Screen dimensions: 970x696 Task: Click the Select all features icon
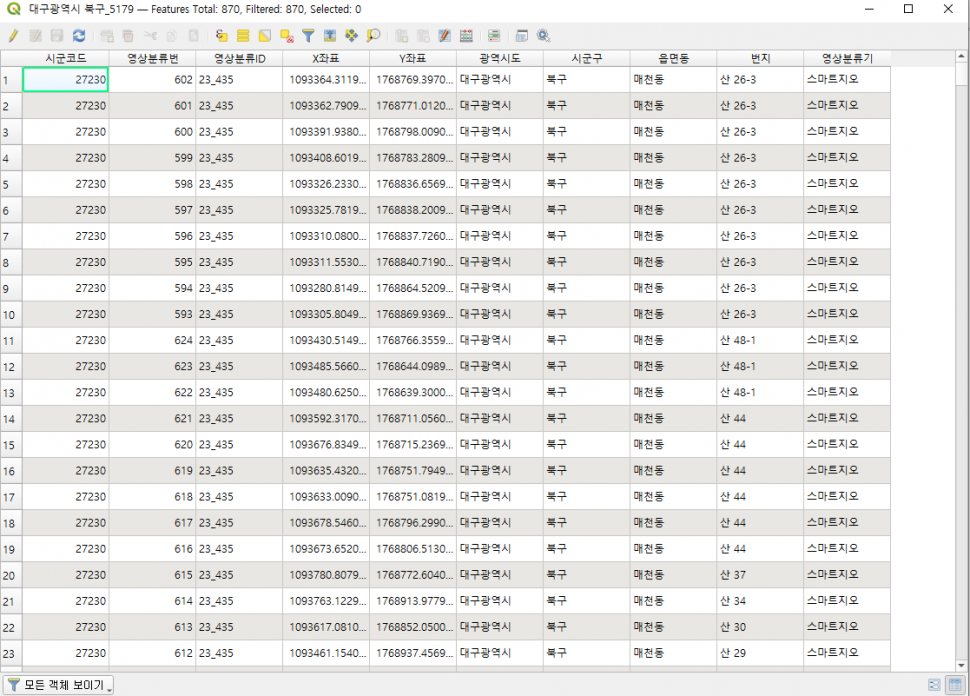[243, 36]
